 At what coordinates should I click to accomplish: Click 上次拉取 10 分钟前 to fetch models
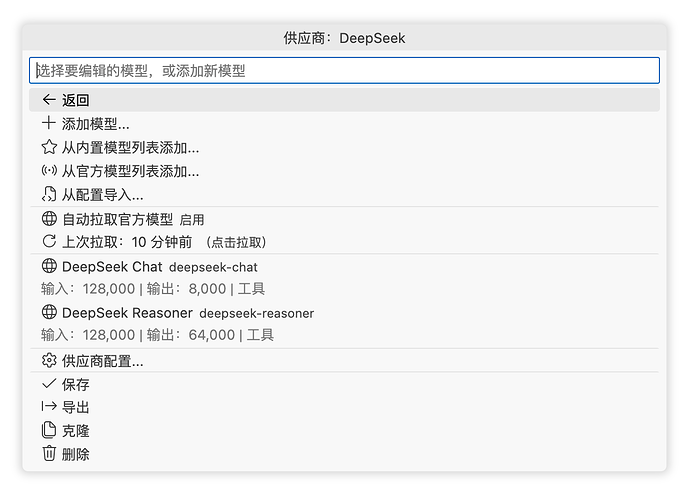[344, 242]
